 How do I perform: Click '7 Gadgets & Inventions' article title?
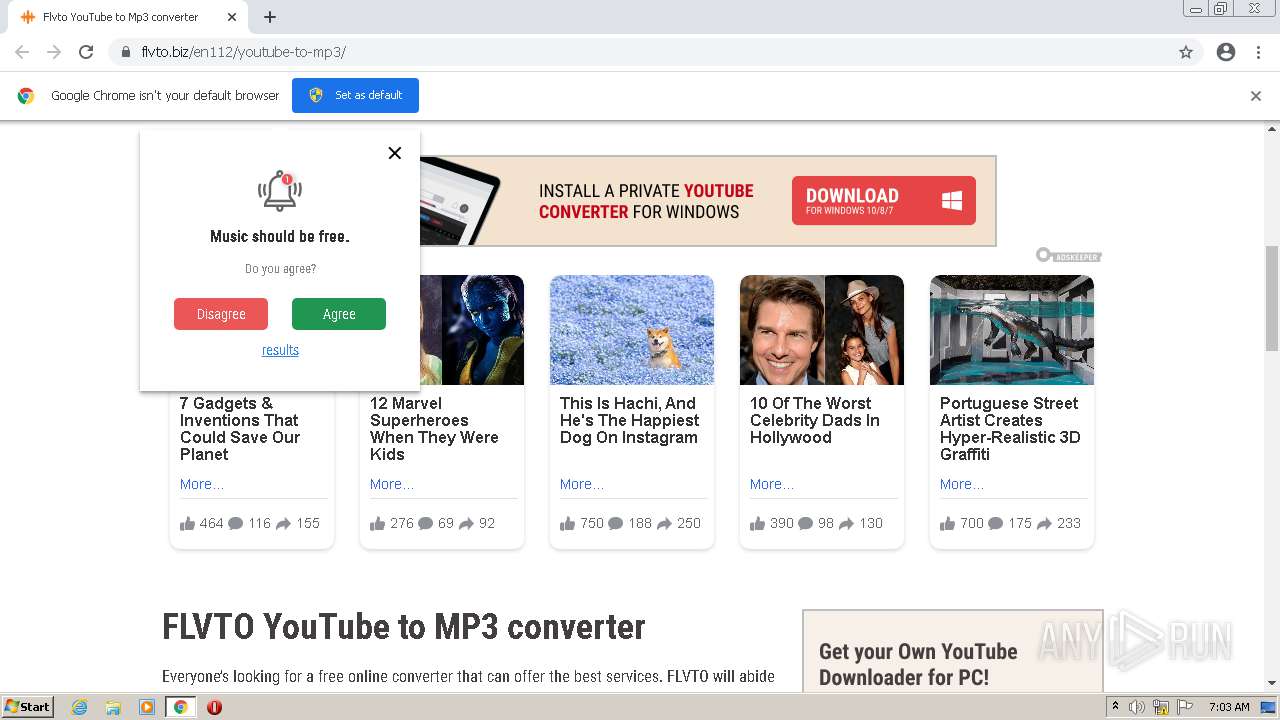pos(240,429)
